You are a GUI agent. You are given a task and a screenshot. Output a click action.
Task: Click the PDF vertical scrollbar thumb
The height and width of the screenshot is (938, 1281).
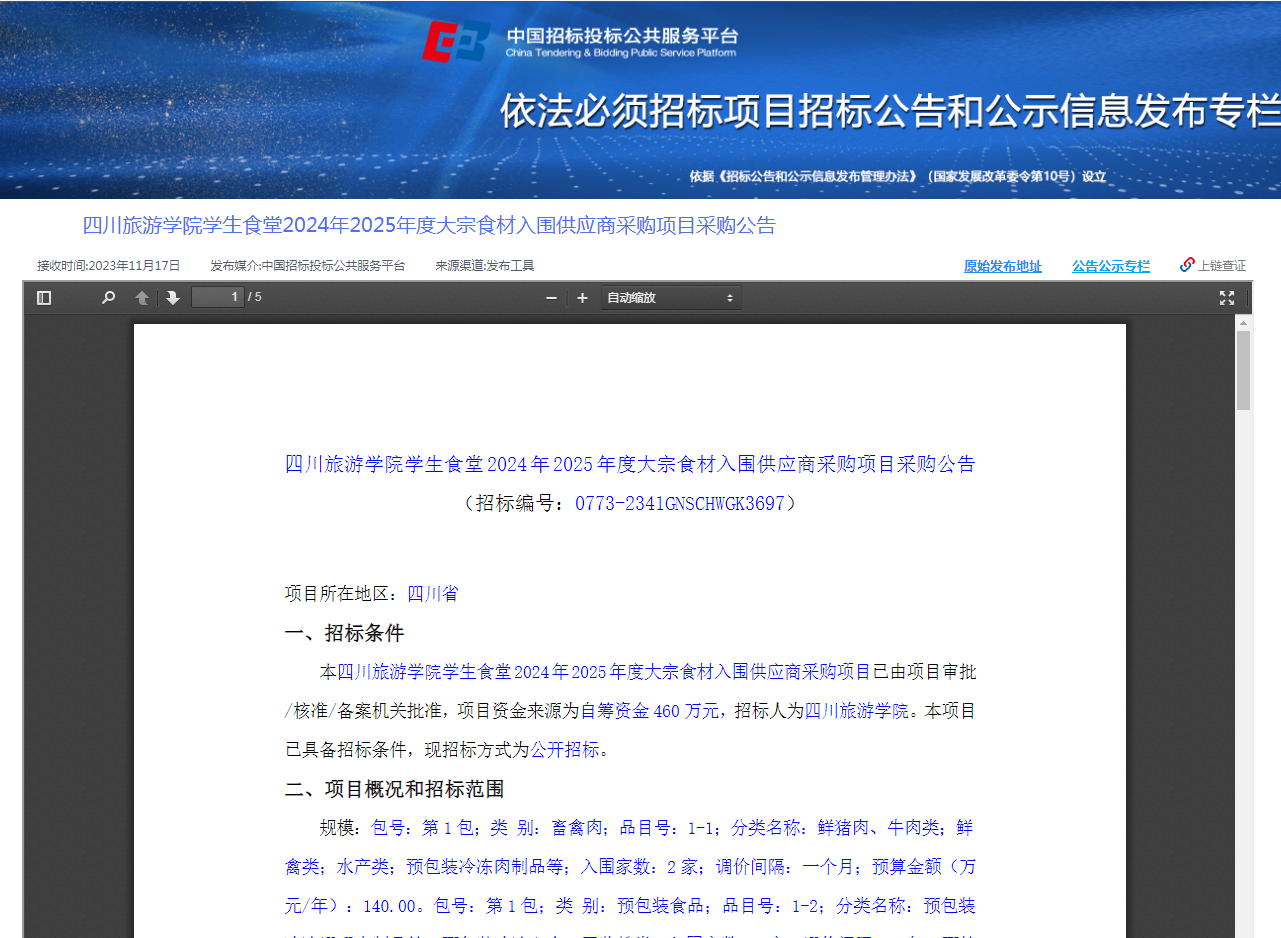click(1244, 370)
